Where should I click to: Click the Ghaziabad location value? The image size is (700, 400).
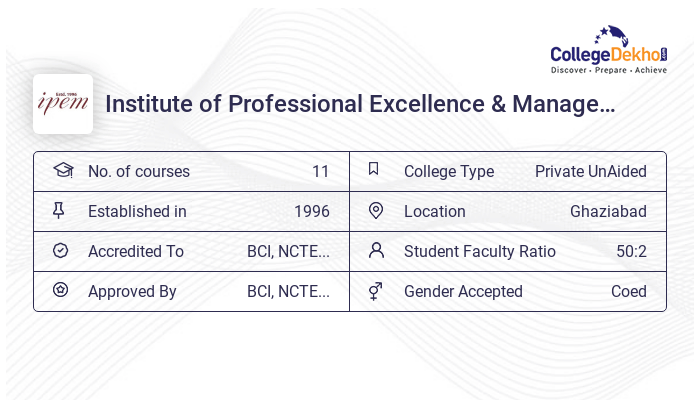click(x=608, y=212)
